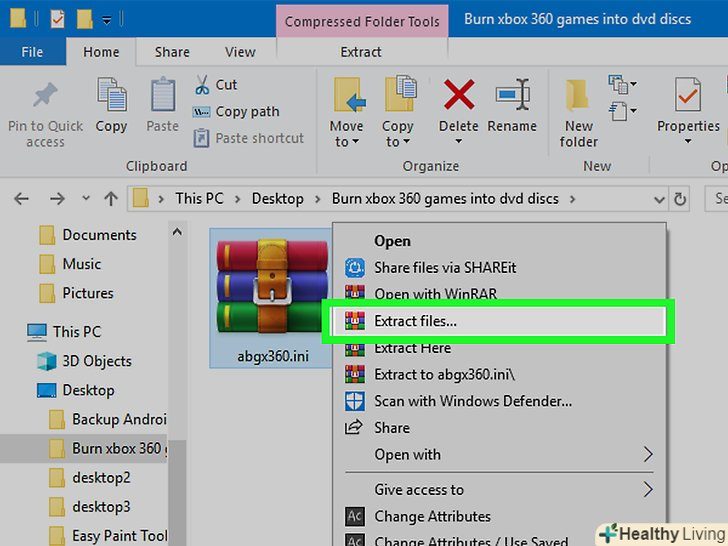The image size is (728, 546).
Task: Click the quick access Properties icon in title bar
Action: pos(57,19)
